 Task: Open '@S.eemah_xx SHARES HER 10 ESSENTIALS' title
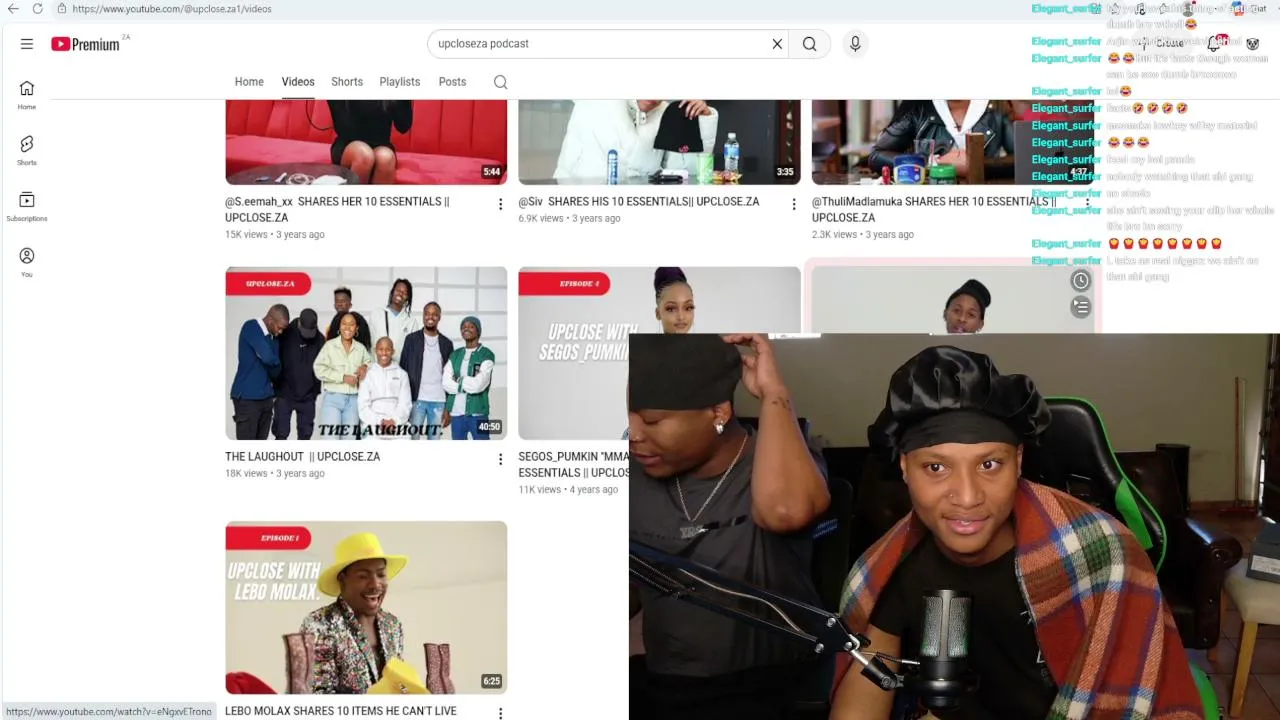point(337,209)
